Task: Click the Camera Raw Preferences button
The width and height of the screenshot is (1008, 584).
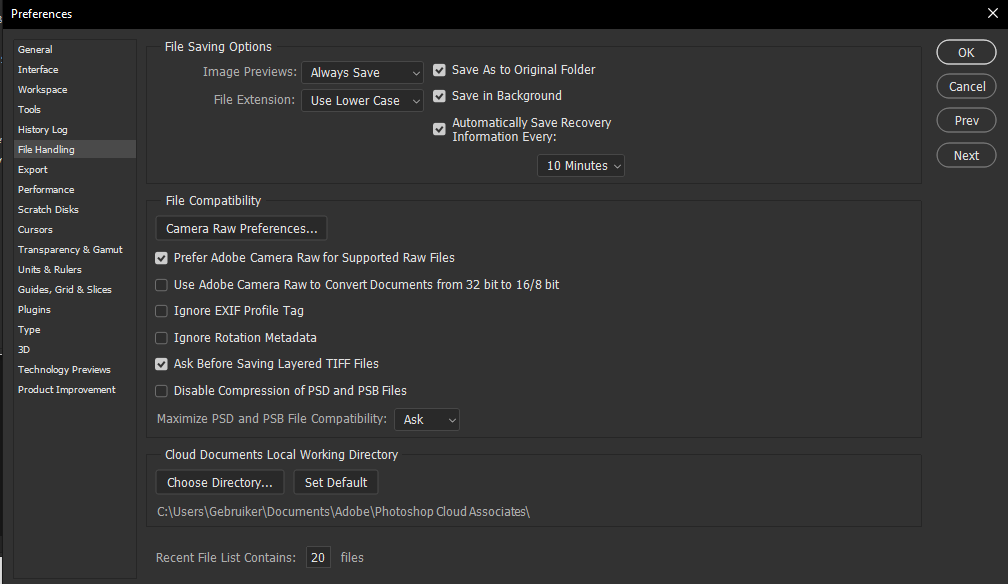Action: [x=241, y=229]
